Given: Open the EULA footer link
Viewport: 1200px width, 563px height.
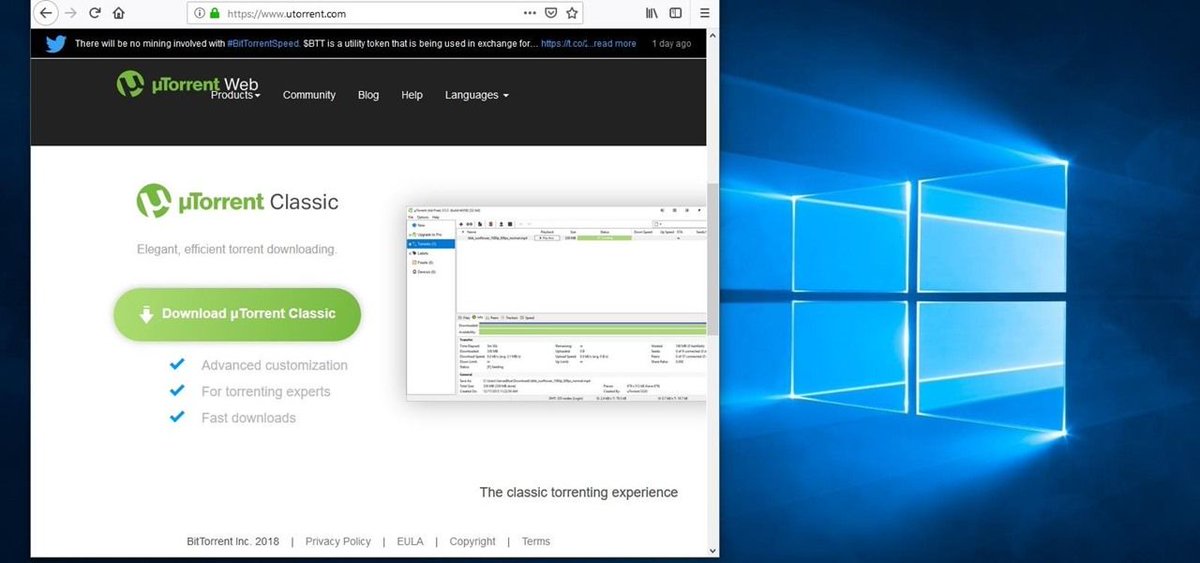Looking at the screenshot, I should 410,541.
